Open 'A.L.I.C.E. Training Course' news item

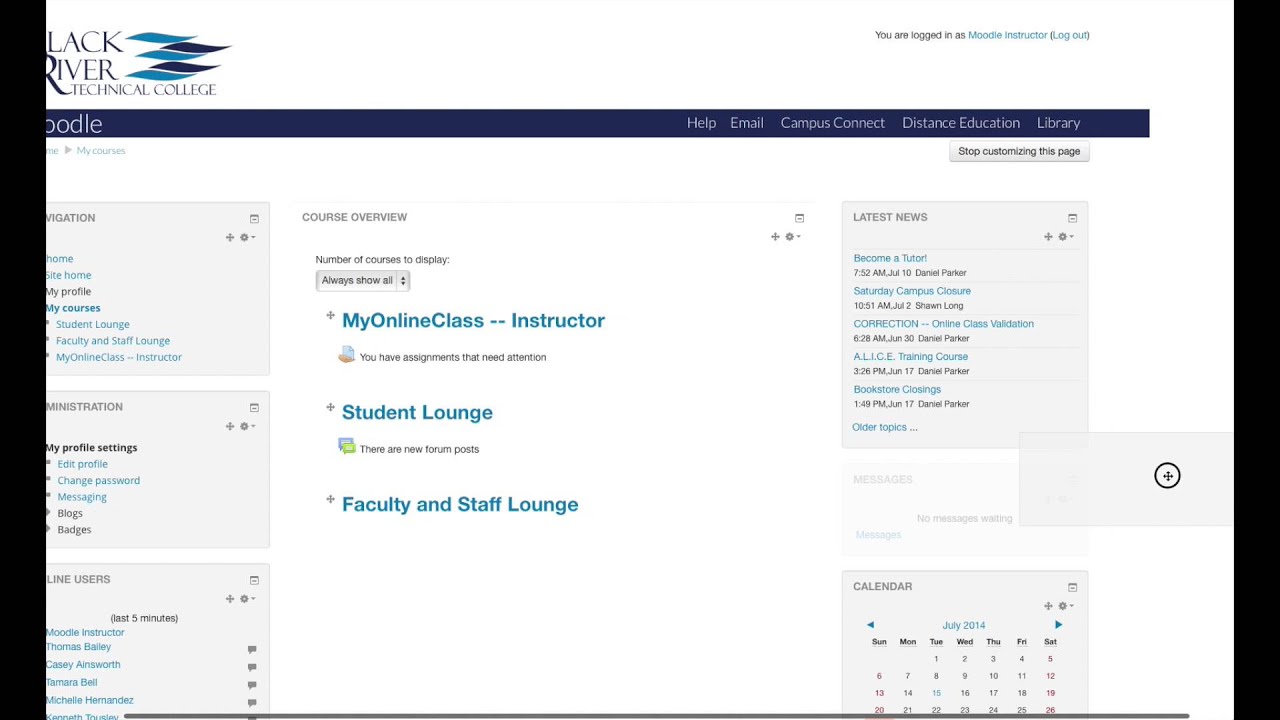(910, 357)
